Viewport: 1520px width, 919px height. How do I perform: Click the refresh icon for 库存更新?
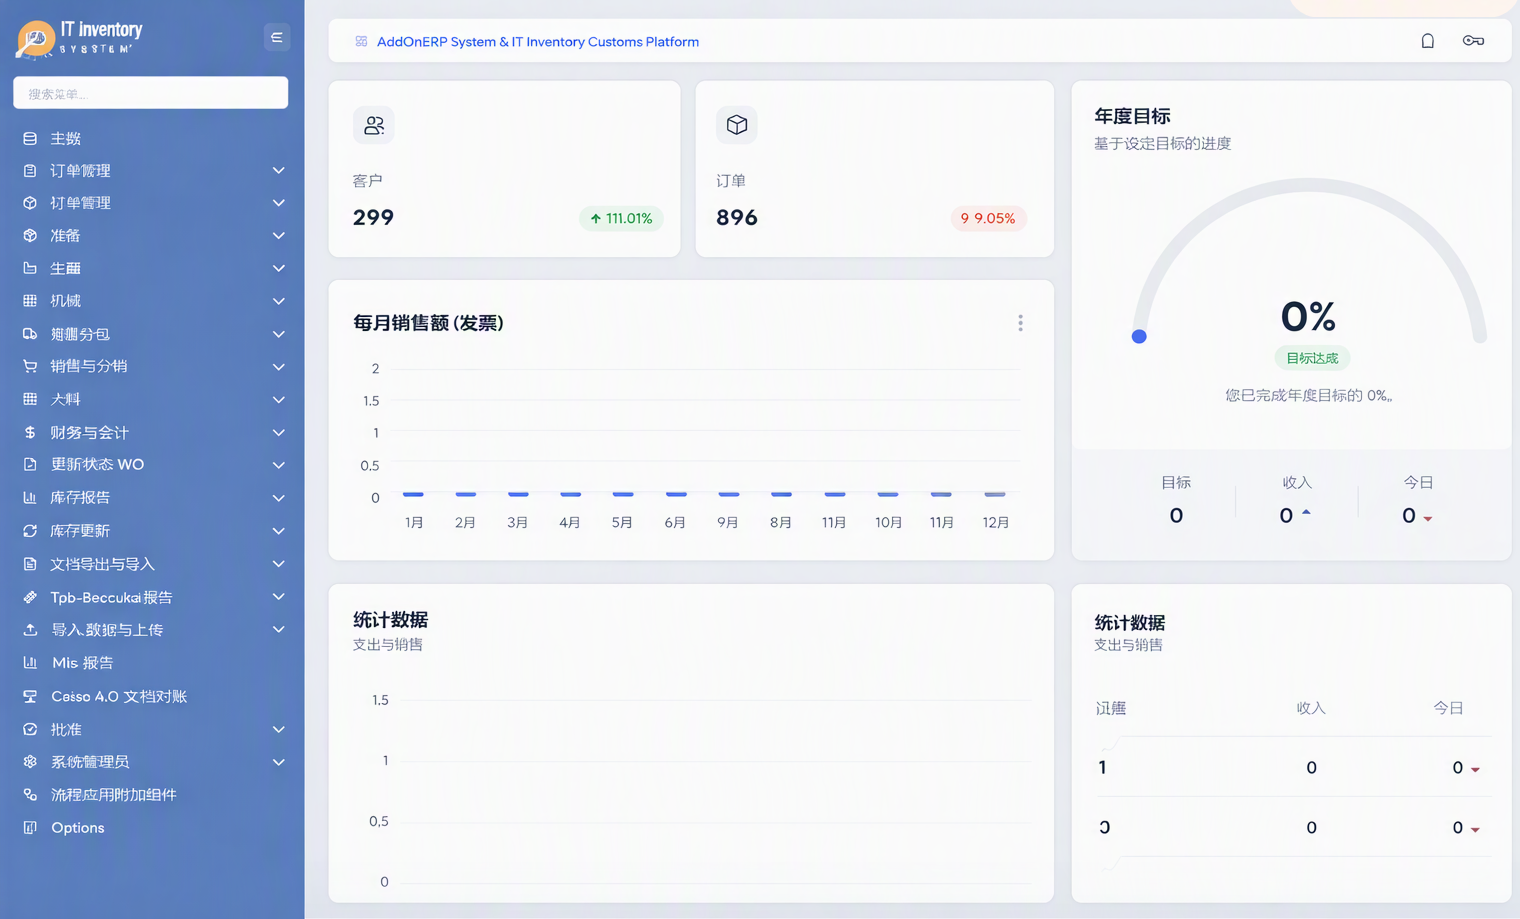[30, 531]
